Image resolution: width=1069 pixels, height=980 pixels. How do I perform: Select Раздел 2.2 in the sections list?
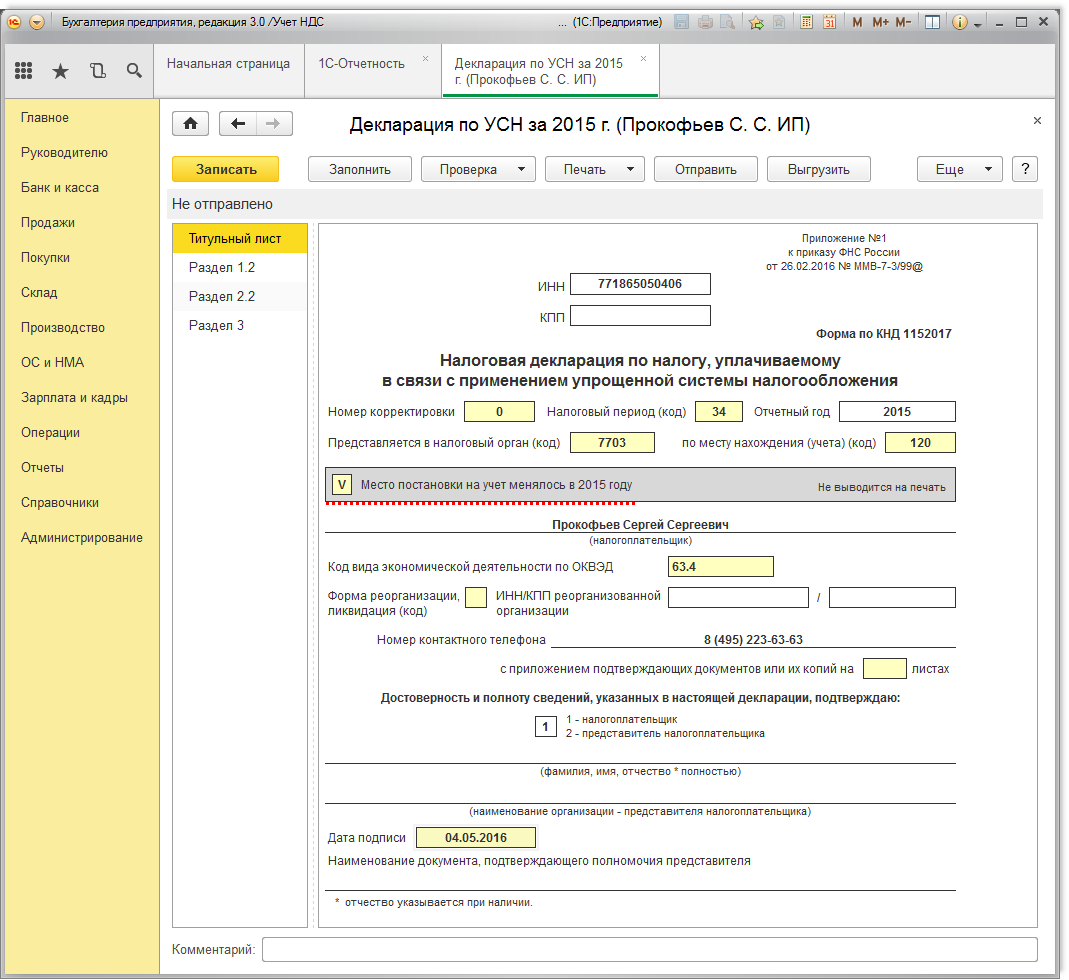tap(222, 297)
